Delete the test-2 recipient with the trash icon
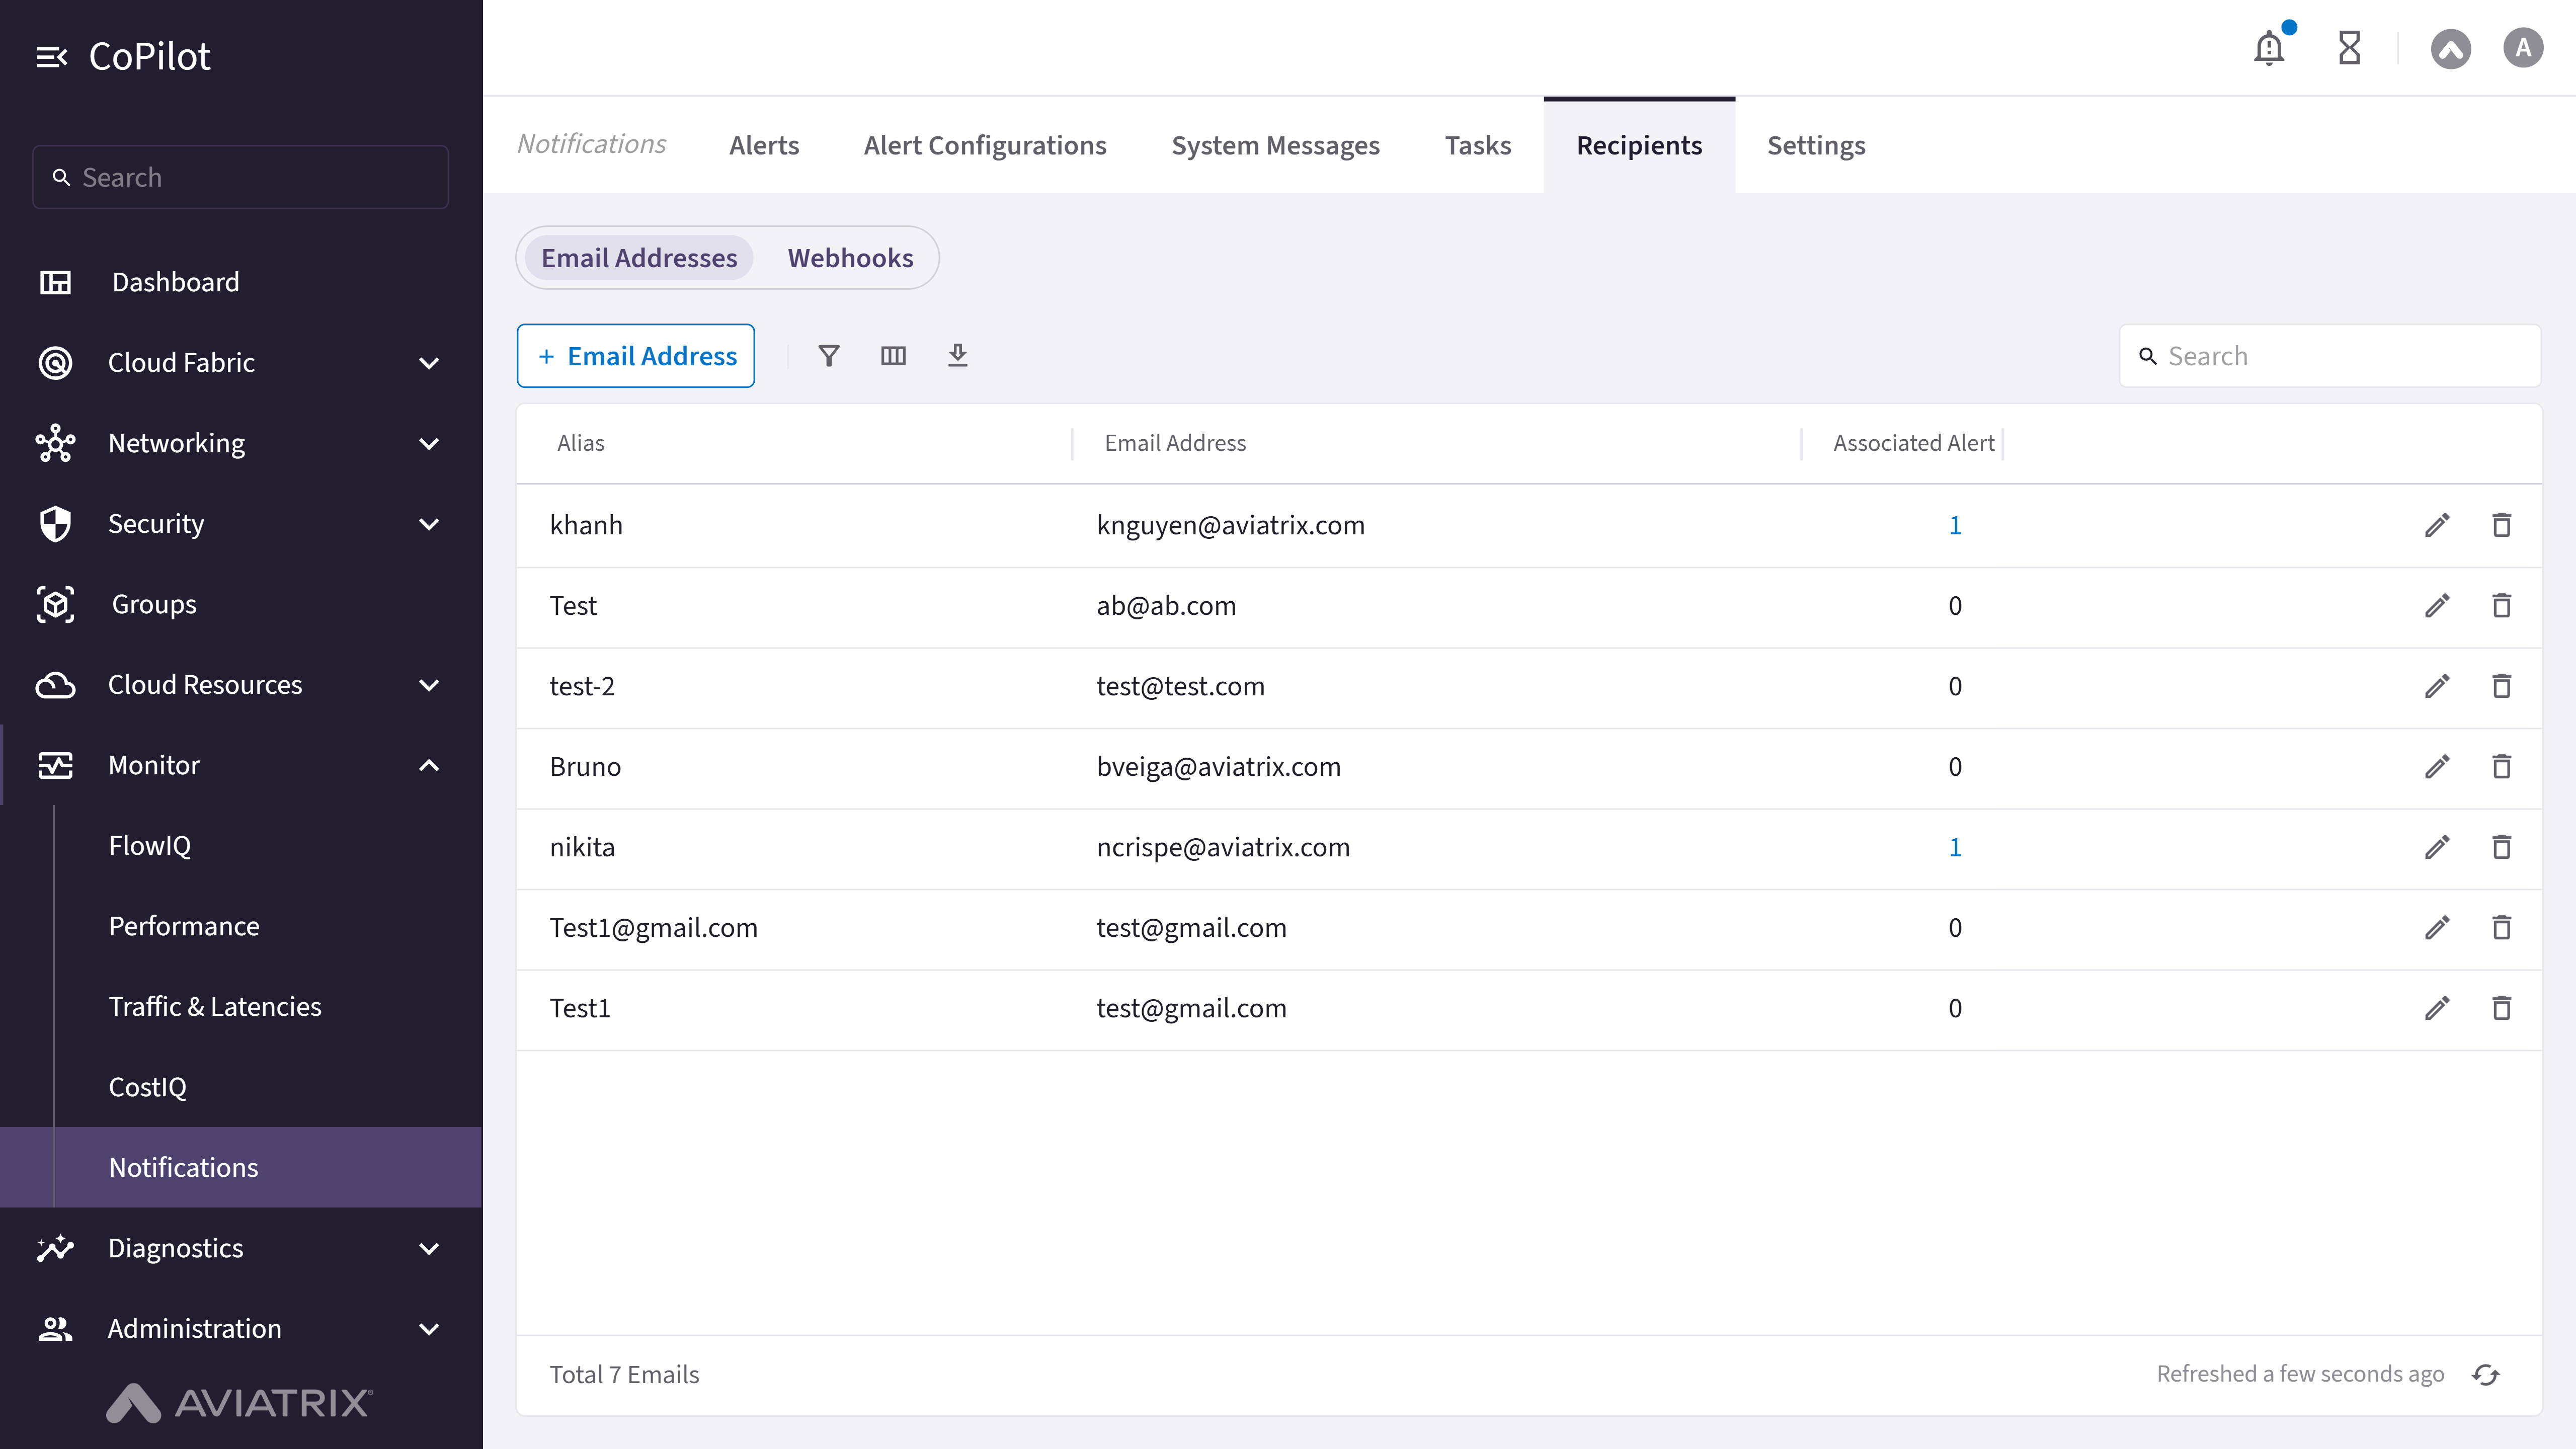This screenshot has height=1449, width=2576. [2501, 686]
